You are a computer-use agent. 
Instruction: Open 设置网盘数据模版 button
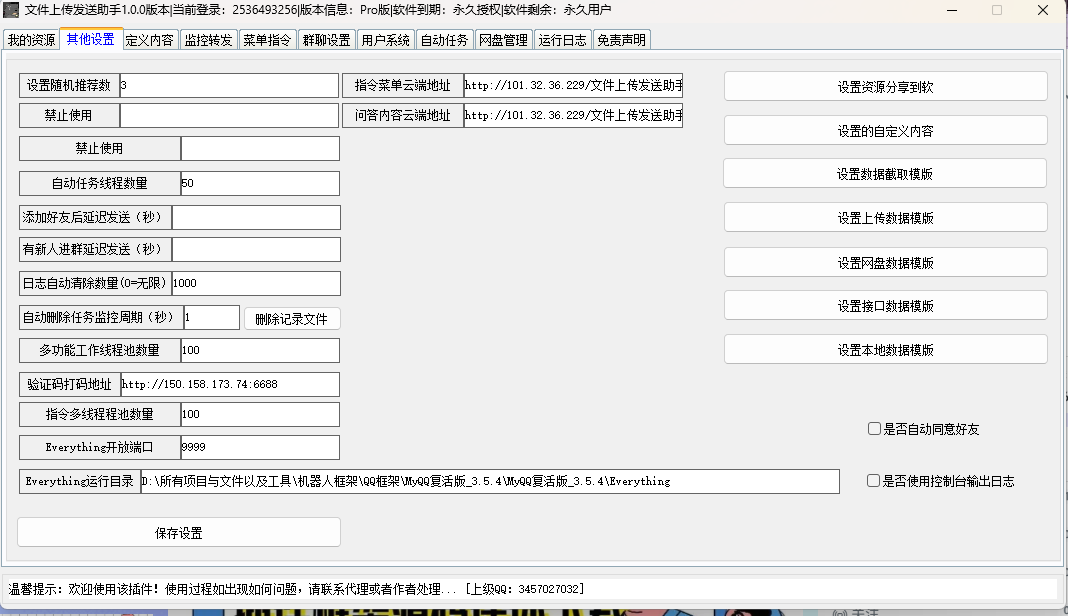885,263
